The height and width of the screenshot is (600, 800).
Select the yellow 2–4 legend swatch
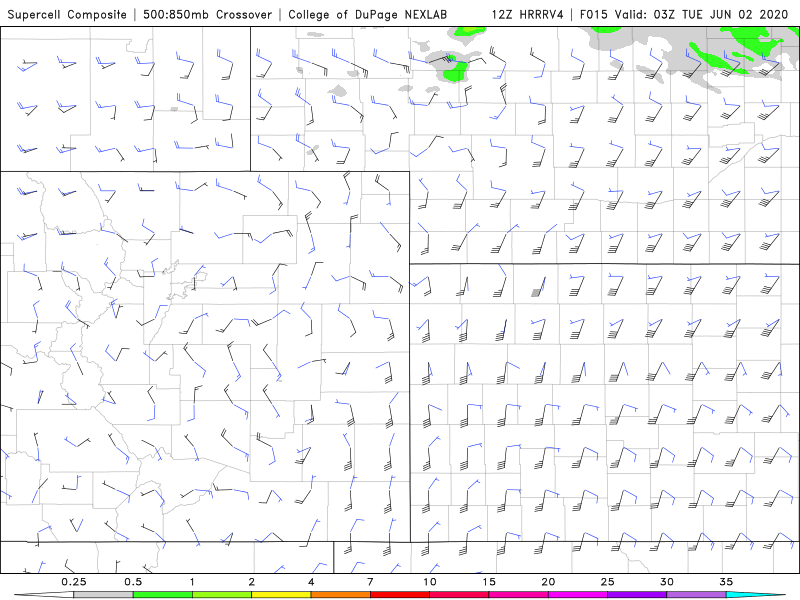pyautogui.click(x=281, y=595)
